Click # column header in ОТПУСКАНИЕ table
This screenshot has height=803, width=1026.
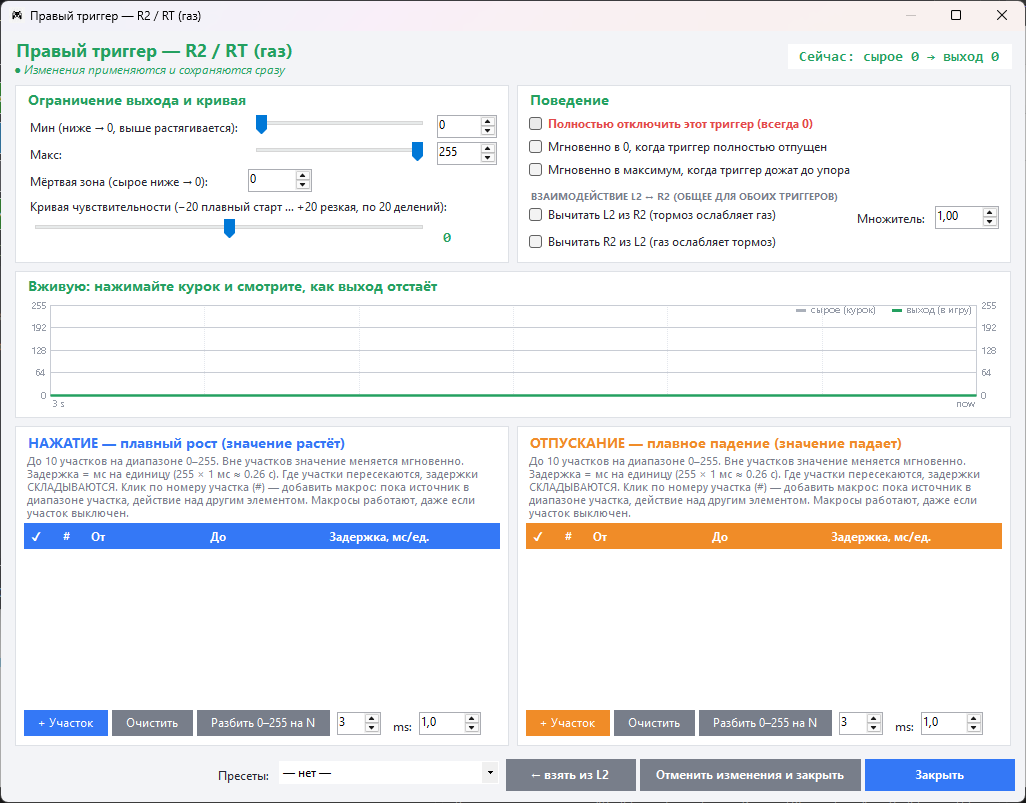click(x=568, y=536)
